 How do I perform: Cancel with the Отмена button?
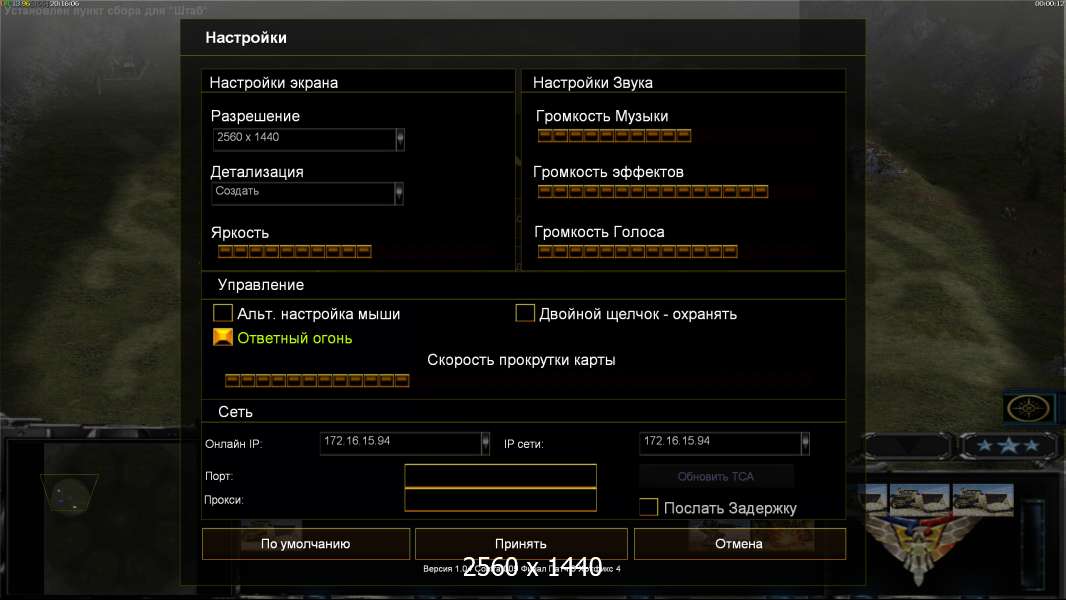click(x=739, y=544)
